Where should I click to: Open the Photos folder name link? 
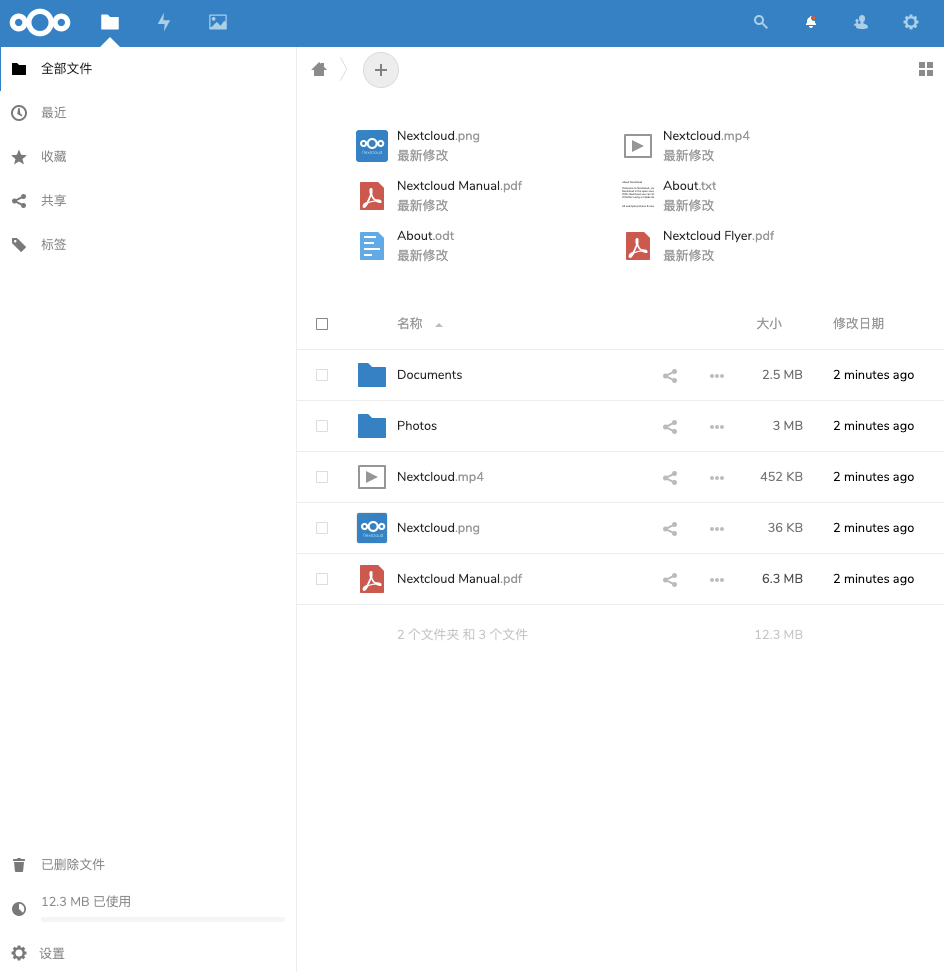417,426
